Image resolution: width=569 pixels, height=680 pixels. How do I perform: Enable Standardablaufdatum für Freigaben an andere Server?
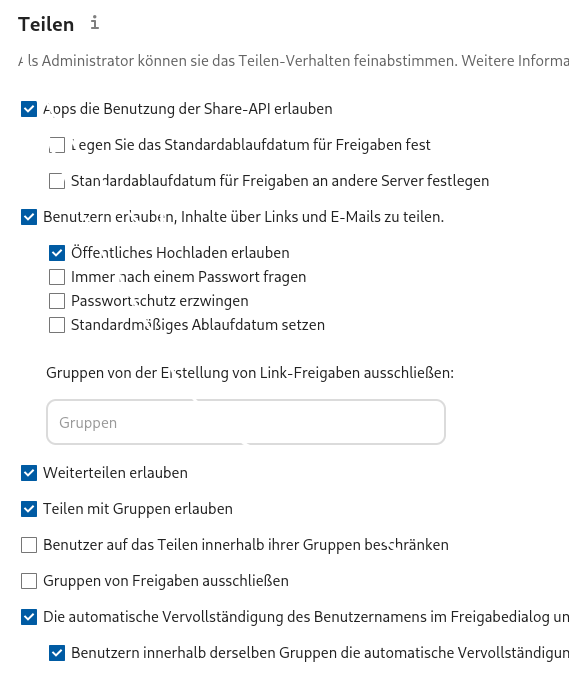(57, 181)
